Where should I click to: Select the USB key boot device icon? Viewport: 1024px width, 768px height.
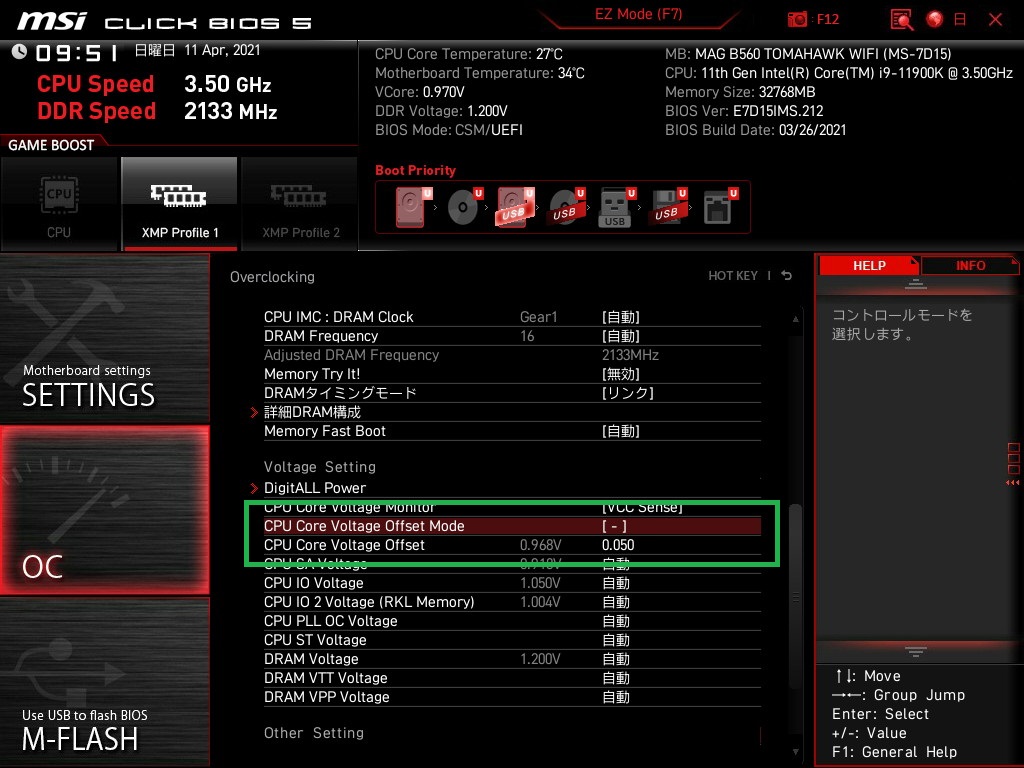point(616,208)
